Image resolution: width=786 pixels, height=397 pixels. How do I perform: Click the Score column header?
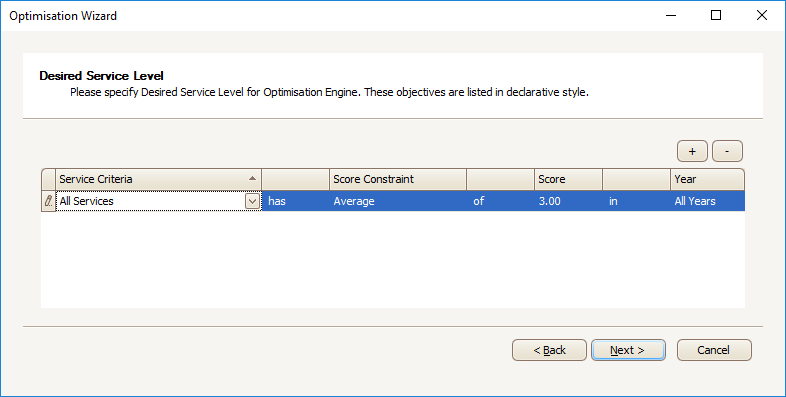pyautogui.click(x=568, y=179)
